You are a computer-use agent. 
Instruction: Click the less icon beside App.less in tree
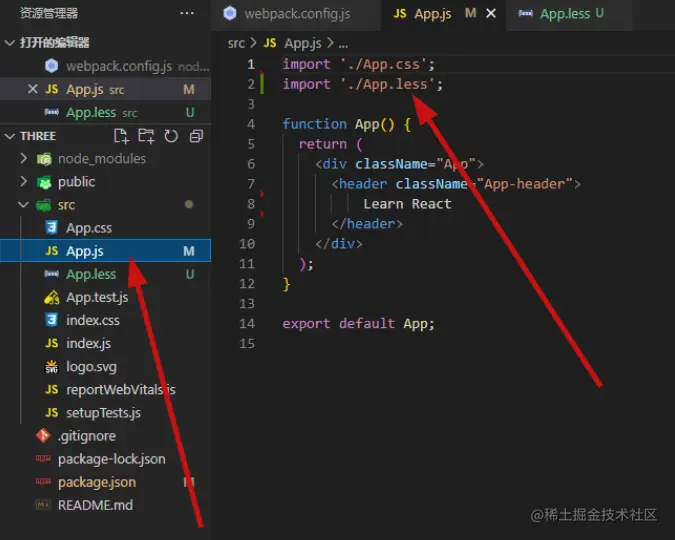(x=52, y=274)
